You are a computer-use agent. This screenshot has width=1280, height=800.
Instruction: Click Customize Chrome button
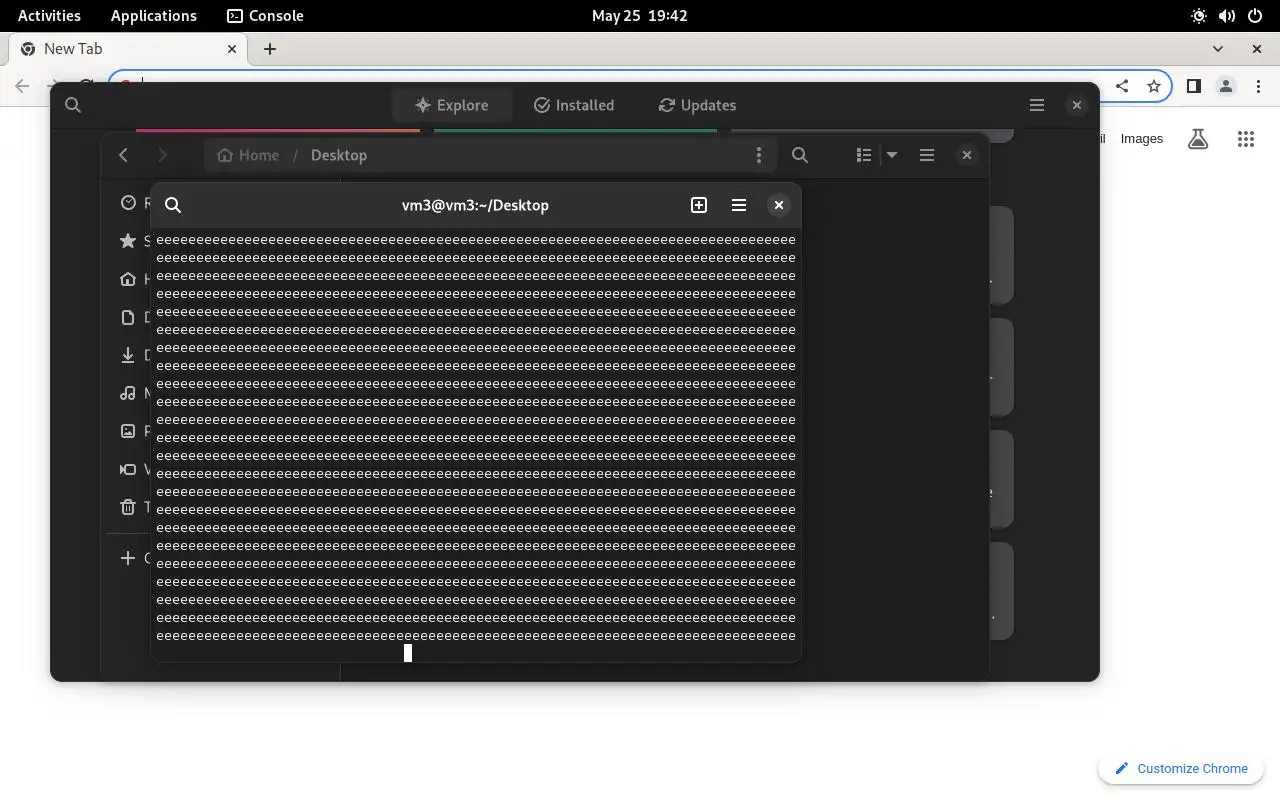click(x=1181, y=768)
